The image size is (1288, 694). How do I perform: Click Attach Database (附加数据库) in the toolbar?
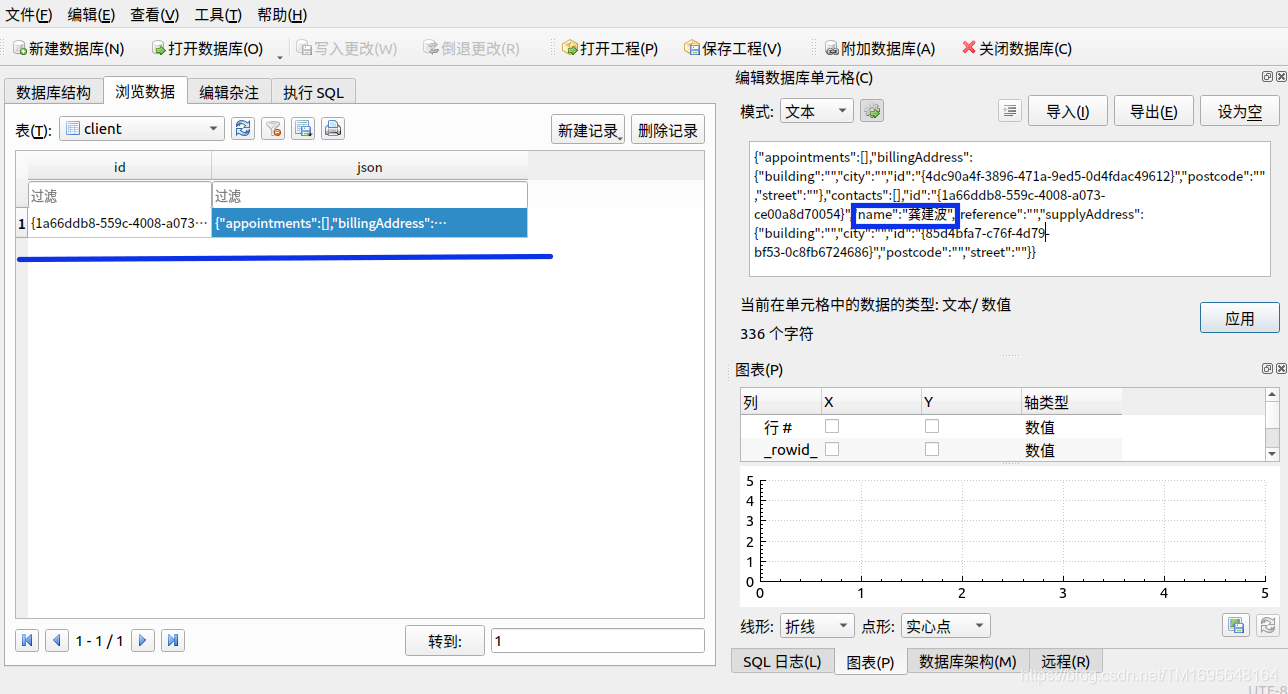(x=880, y=48)
